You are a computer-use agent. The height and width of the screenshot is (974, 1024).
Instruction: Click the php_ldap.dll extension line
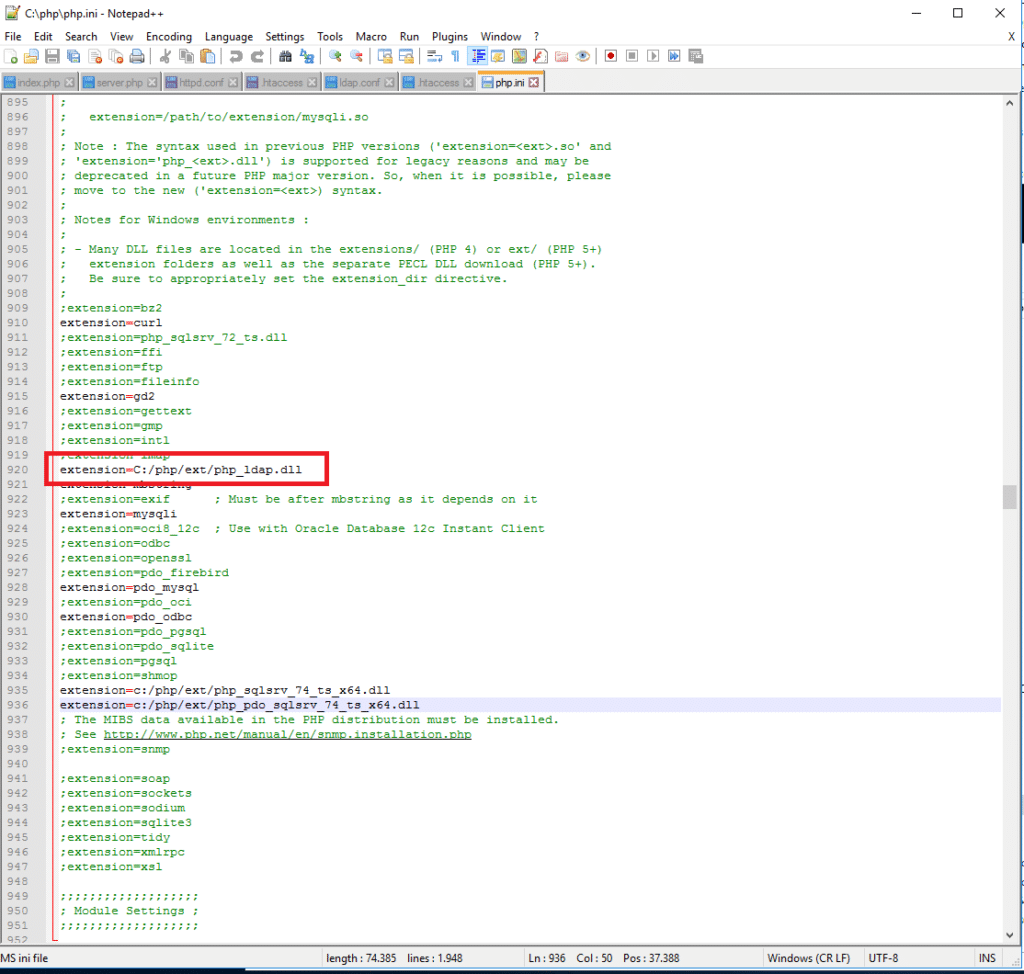click(x=181, y=470)
